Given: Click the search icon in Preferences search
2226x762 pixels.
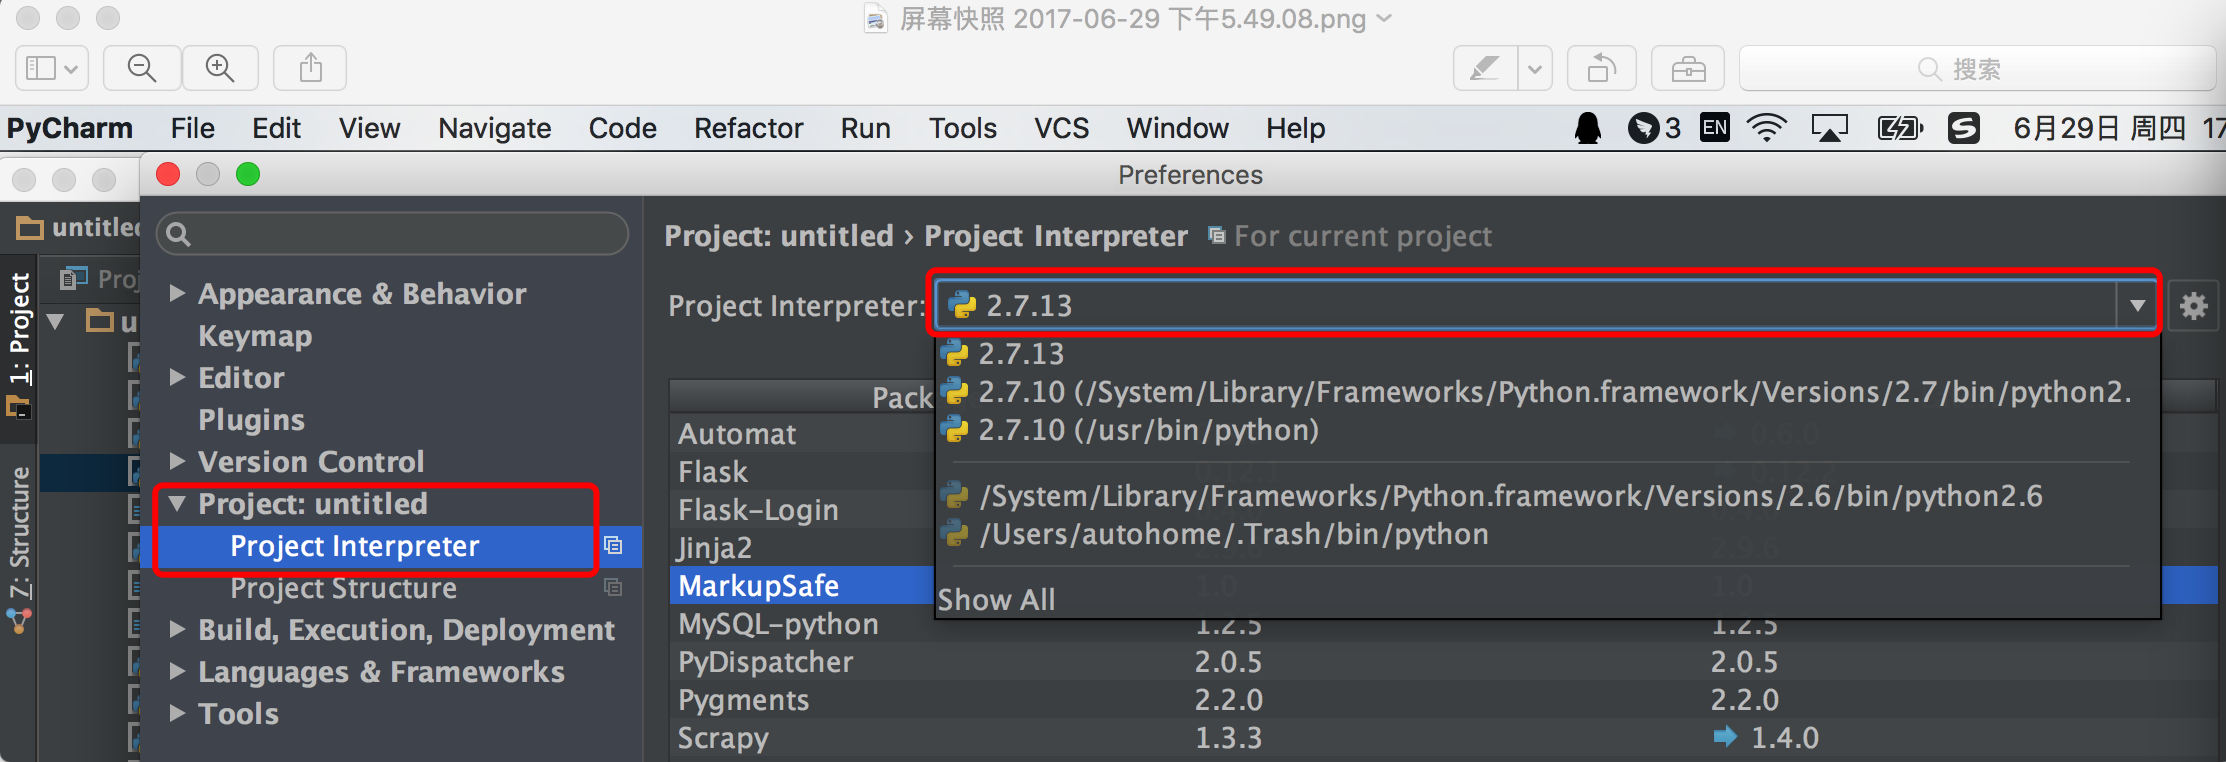Looking at the screenshot, I should 178,234.
